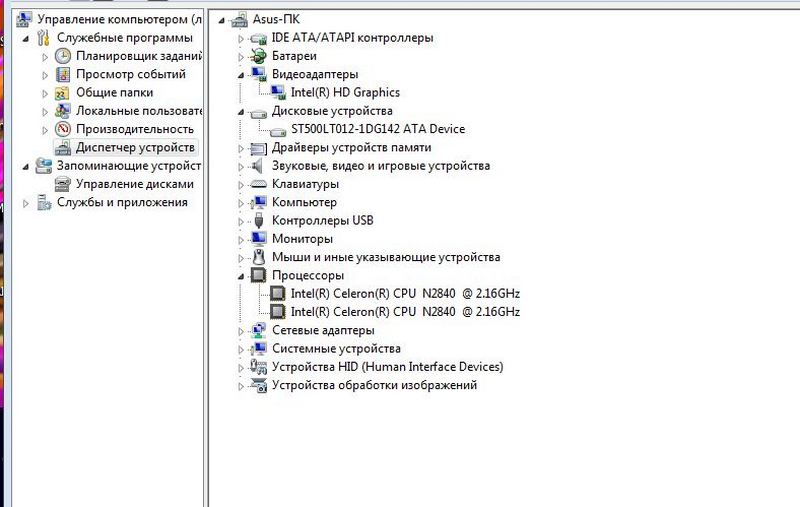800x507 pixels.
Task: Select Управление дисками in the left pane
Action: click(x=134, y=184)
